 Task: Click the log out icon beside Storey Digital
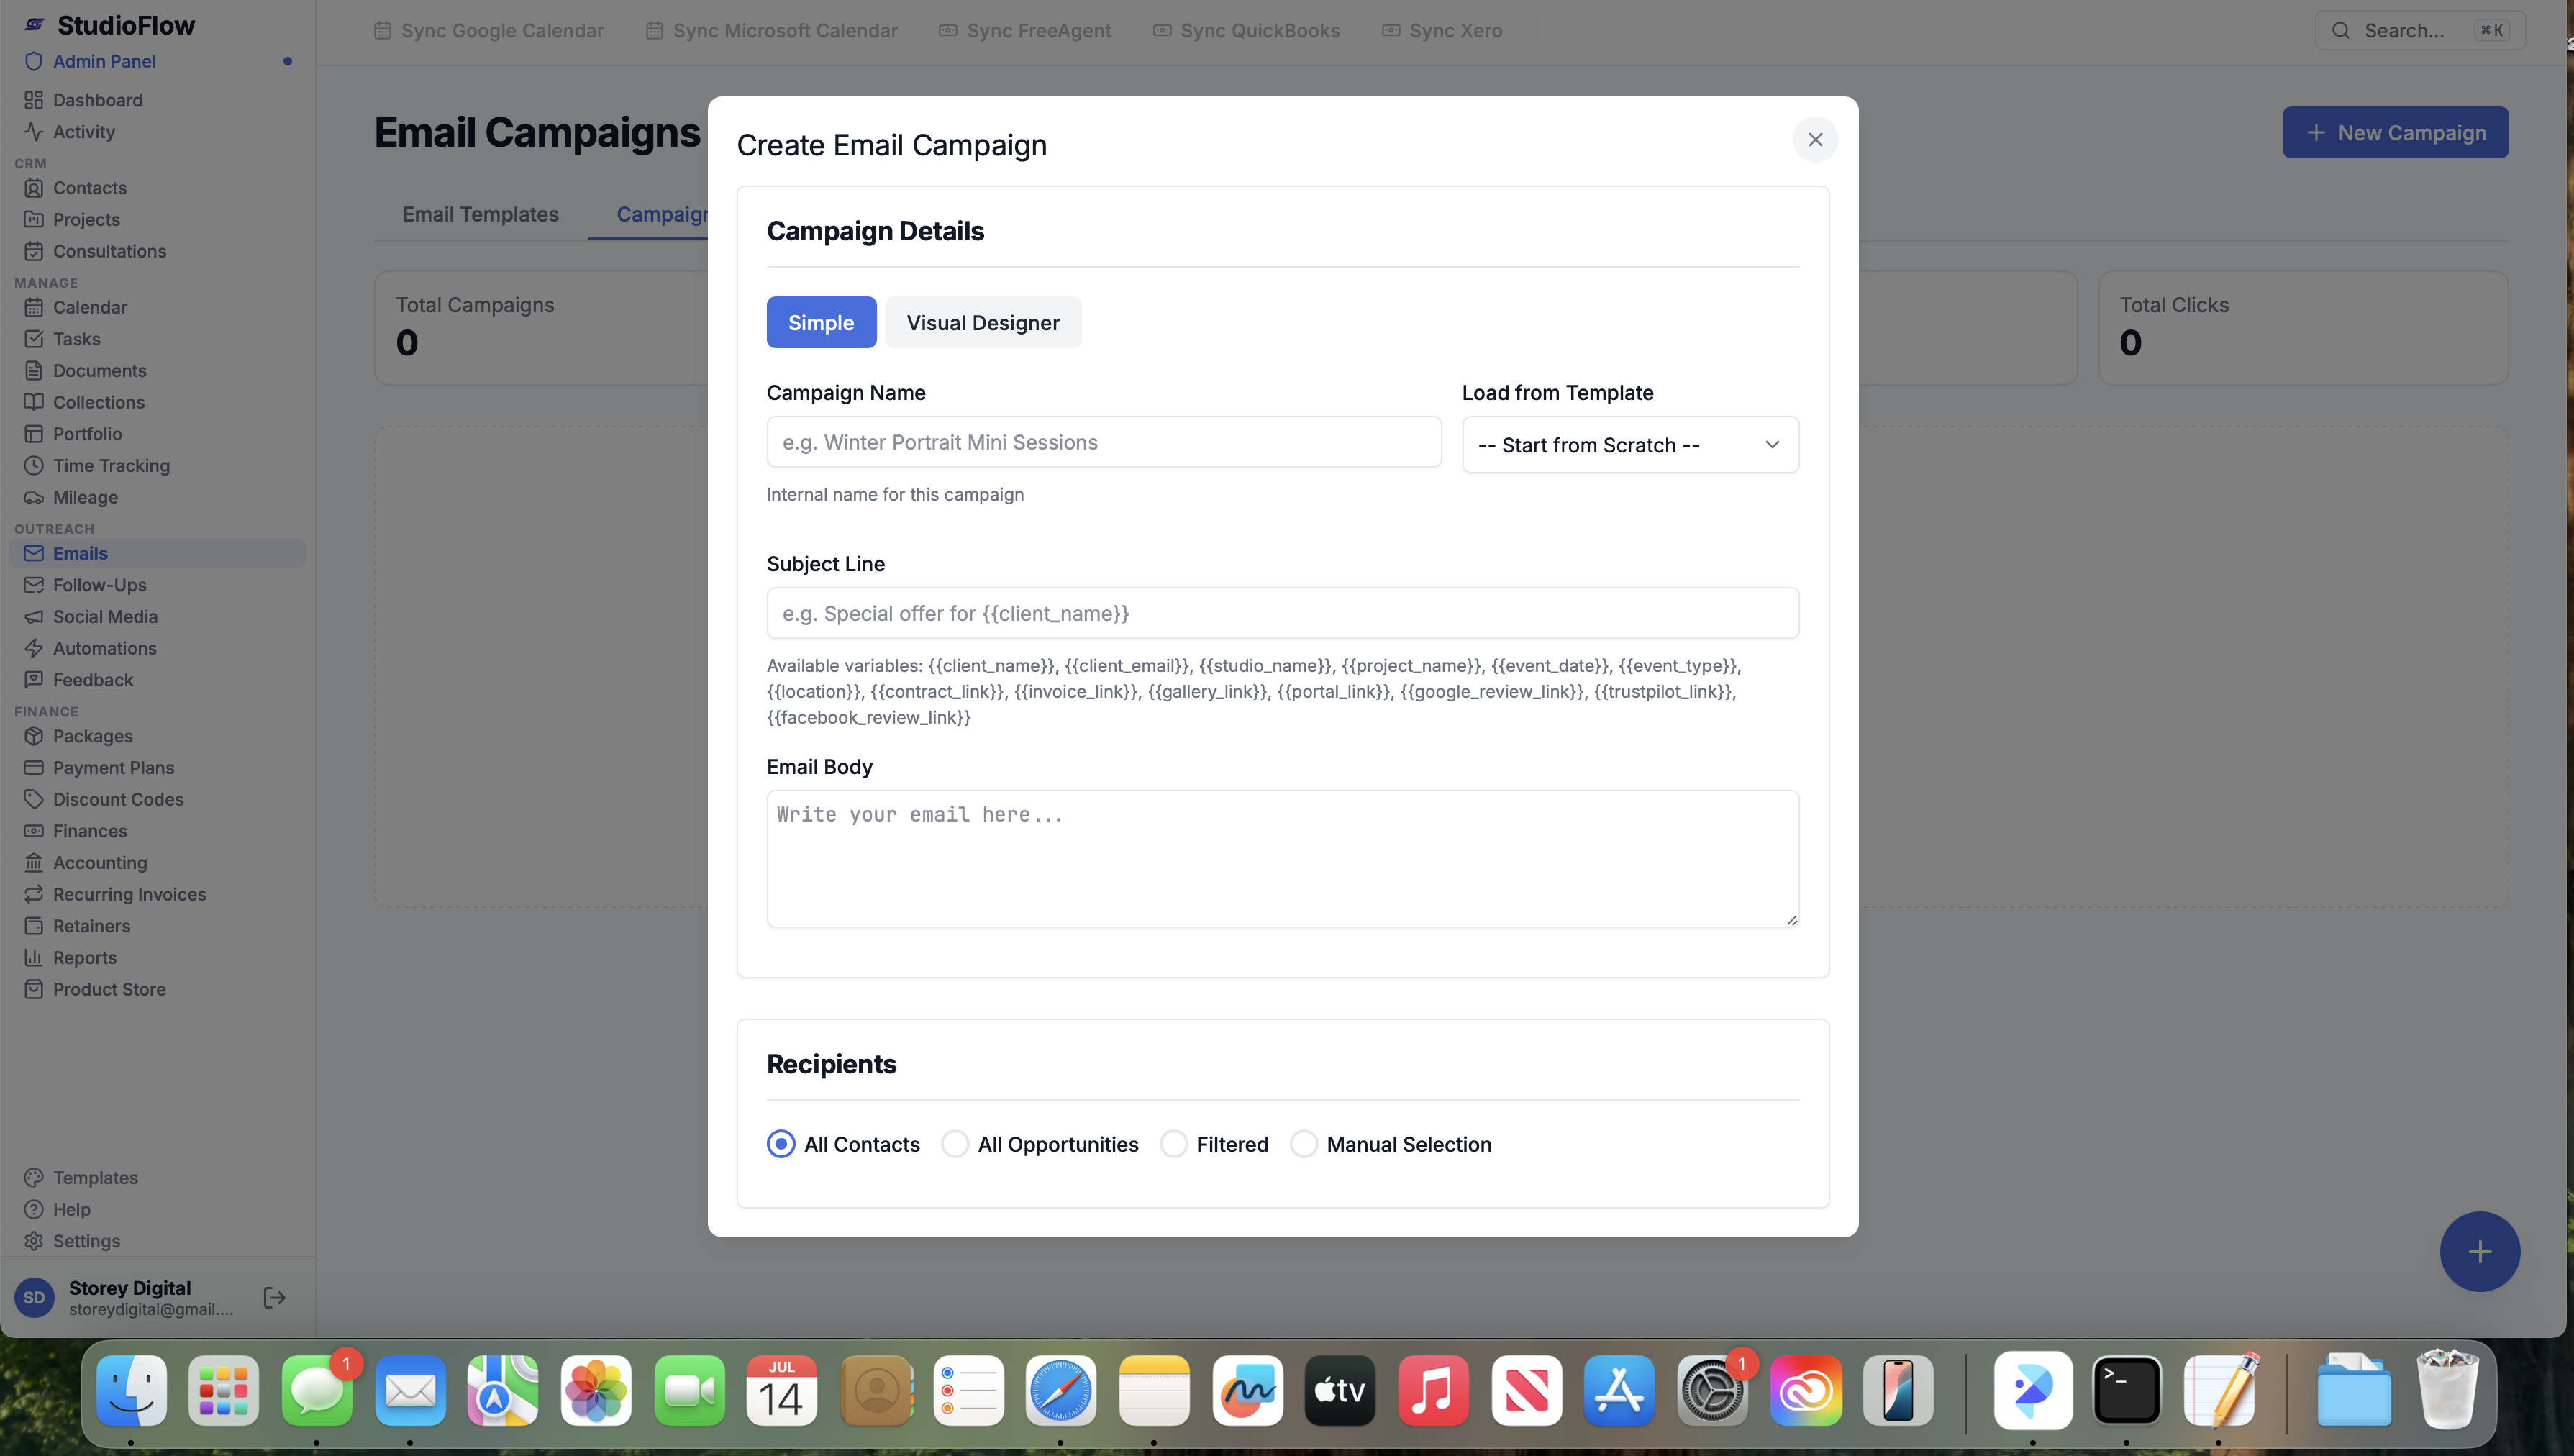click(x=274, y=1298)
